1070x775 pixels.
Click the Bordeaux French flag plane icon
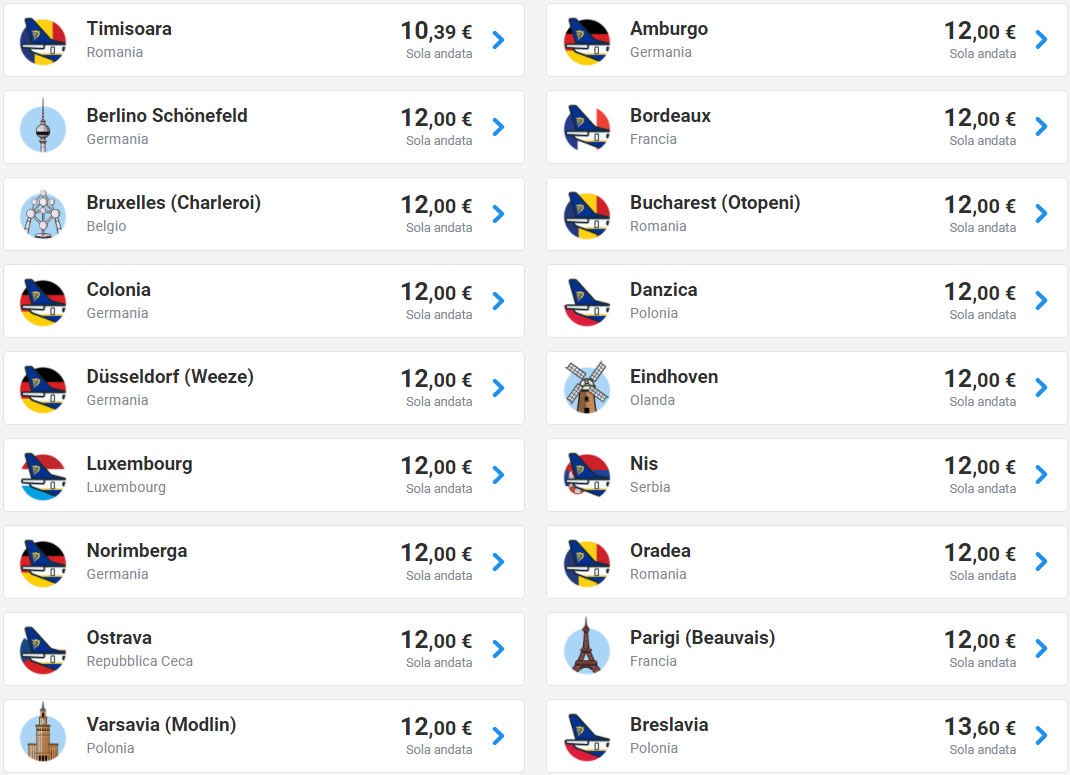587,128
